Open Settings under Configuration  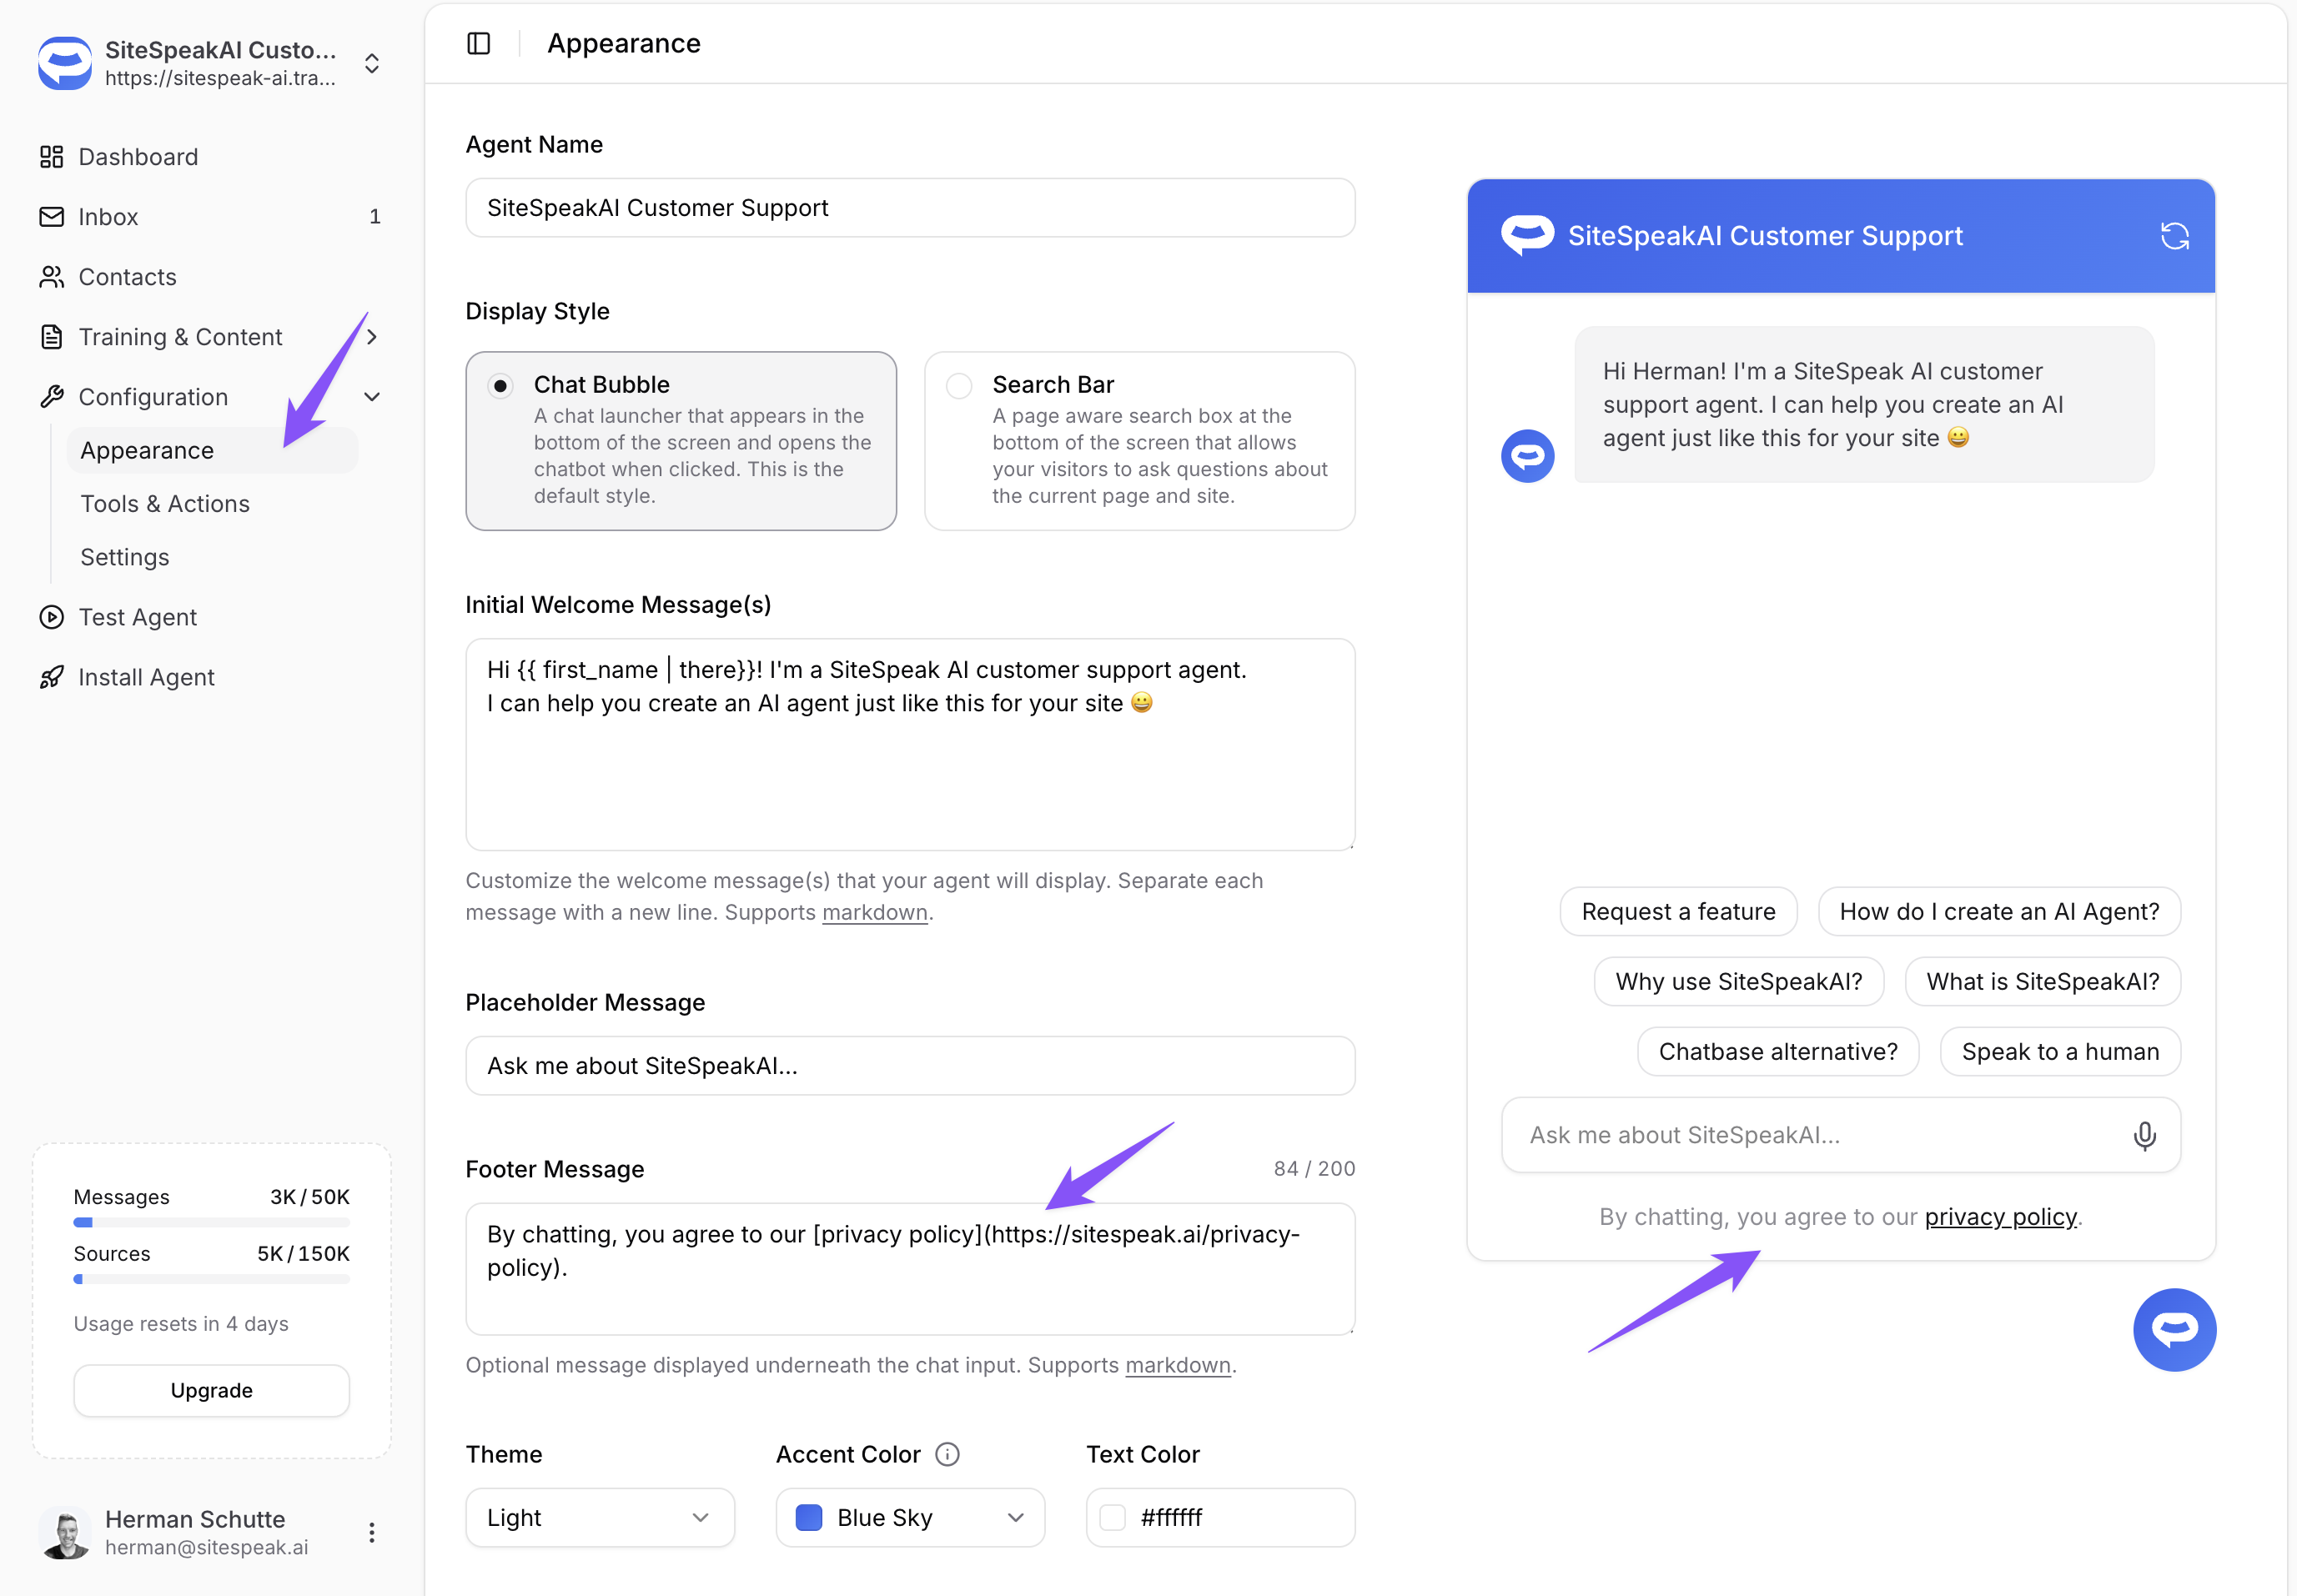tap(125, 557)
